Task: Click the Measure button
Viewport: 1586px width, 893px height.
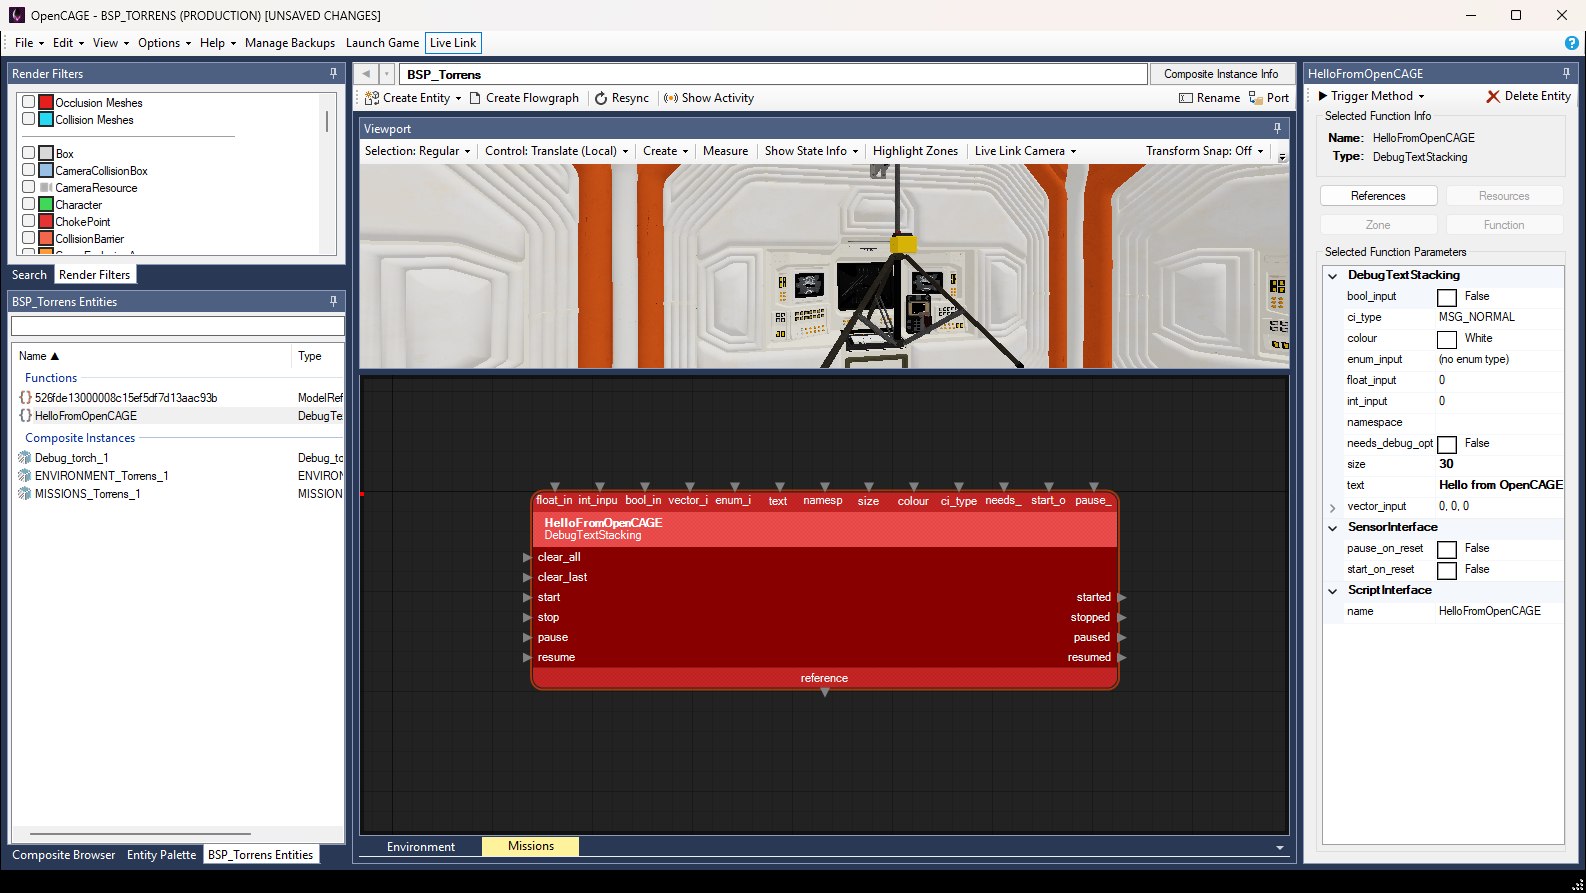Action: [725, 151]
